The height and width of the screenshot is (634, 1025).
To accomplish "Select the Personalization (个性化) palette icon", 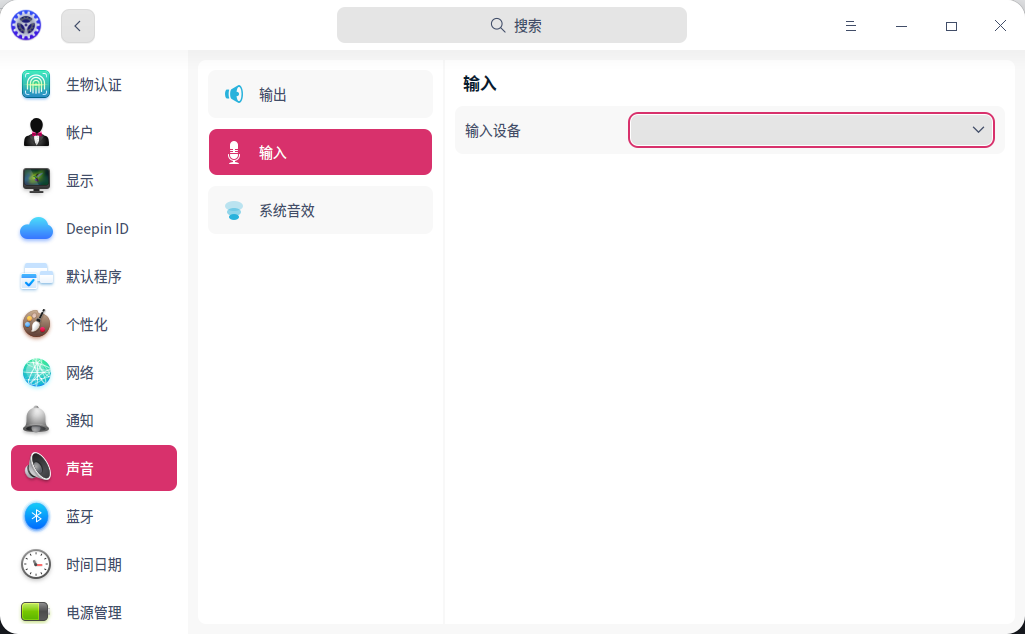I will [x=36, y=325].
